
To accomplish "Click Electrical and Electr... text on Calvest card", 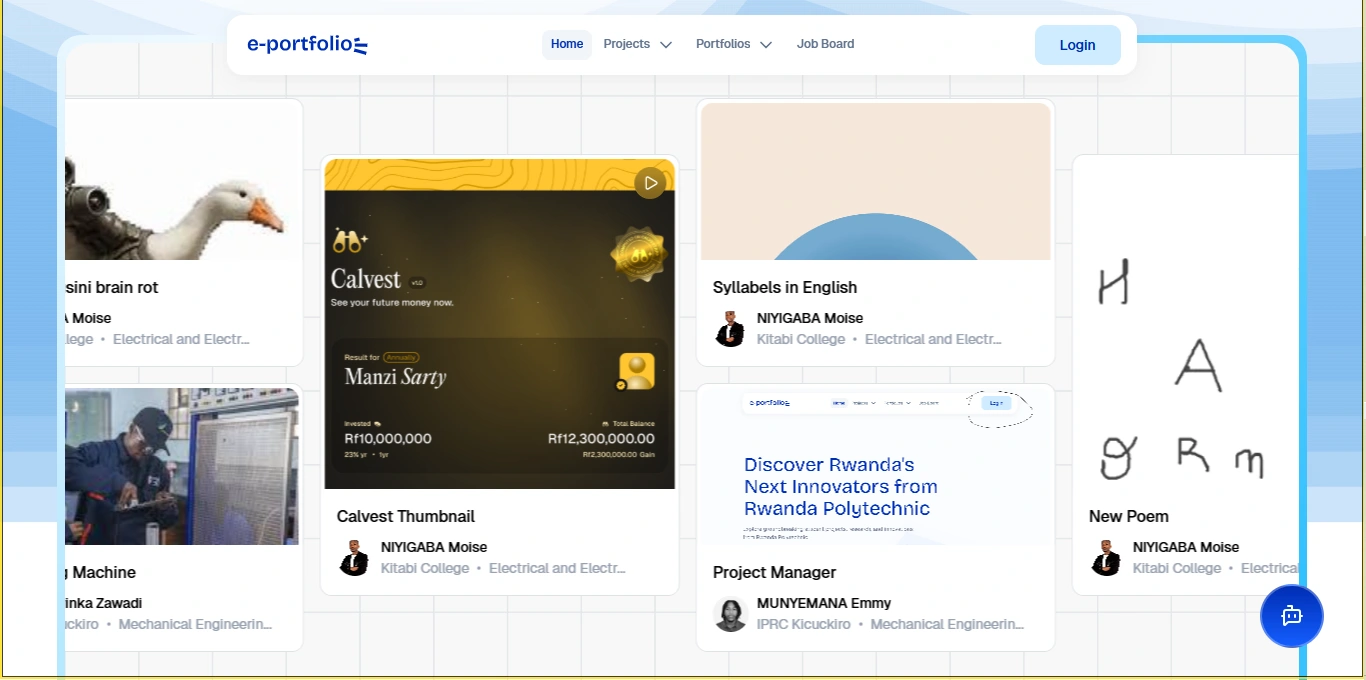I will pyautogui.click(x=557, y=568).
